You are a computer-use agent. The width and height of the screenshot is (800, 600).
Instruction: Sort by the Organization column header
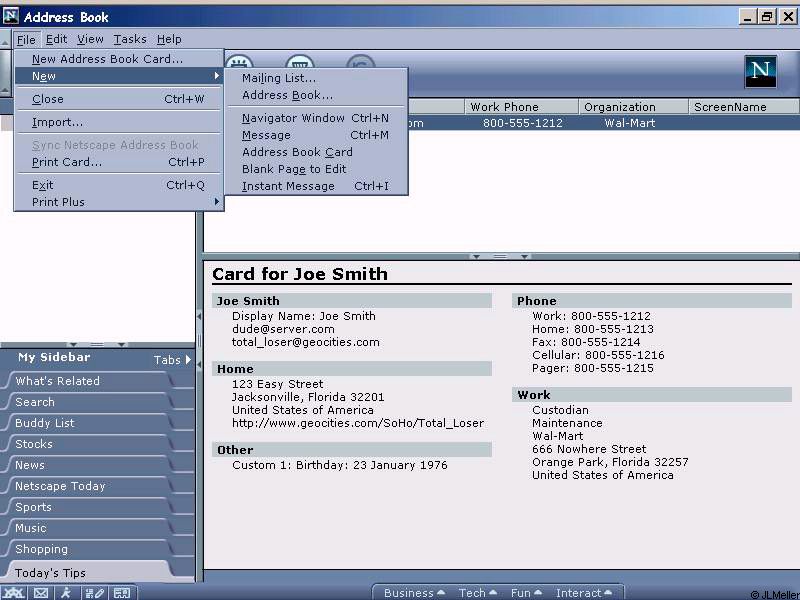click(x=633, y=107)
